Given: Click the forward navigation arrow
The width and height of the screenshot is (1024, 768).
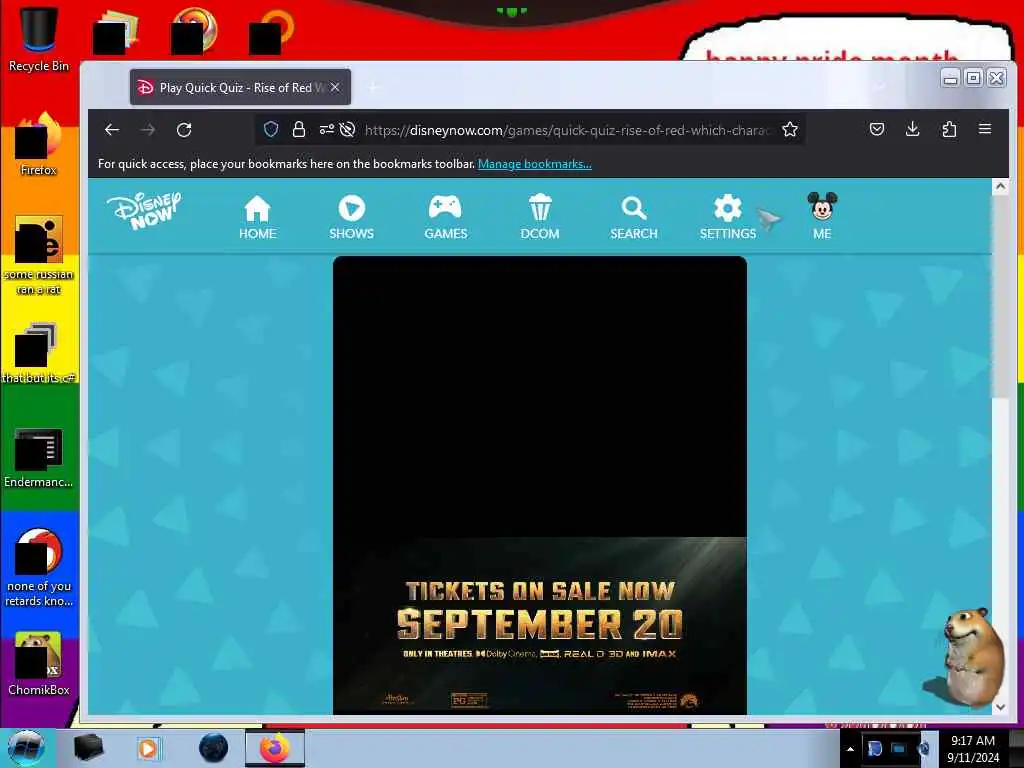Looking at the screenshot, I should pos(148,130).
